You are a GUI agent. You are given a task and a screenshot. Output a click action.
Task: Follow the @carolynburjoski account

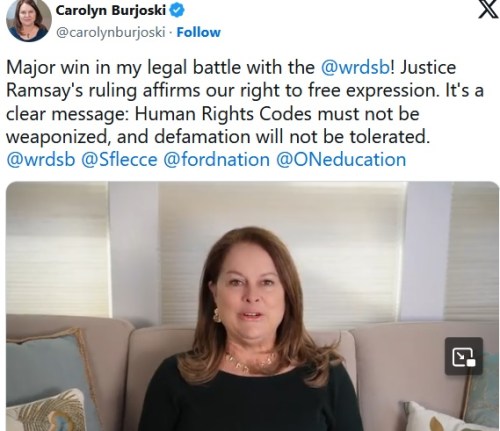tap(198, 32)
